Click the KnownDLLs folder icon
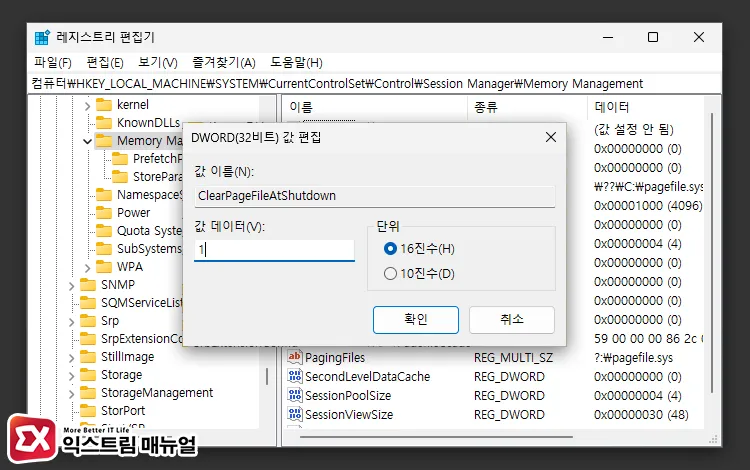The width and height of the screenshot is (750, 470). point(104,123)
